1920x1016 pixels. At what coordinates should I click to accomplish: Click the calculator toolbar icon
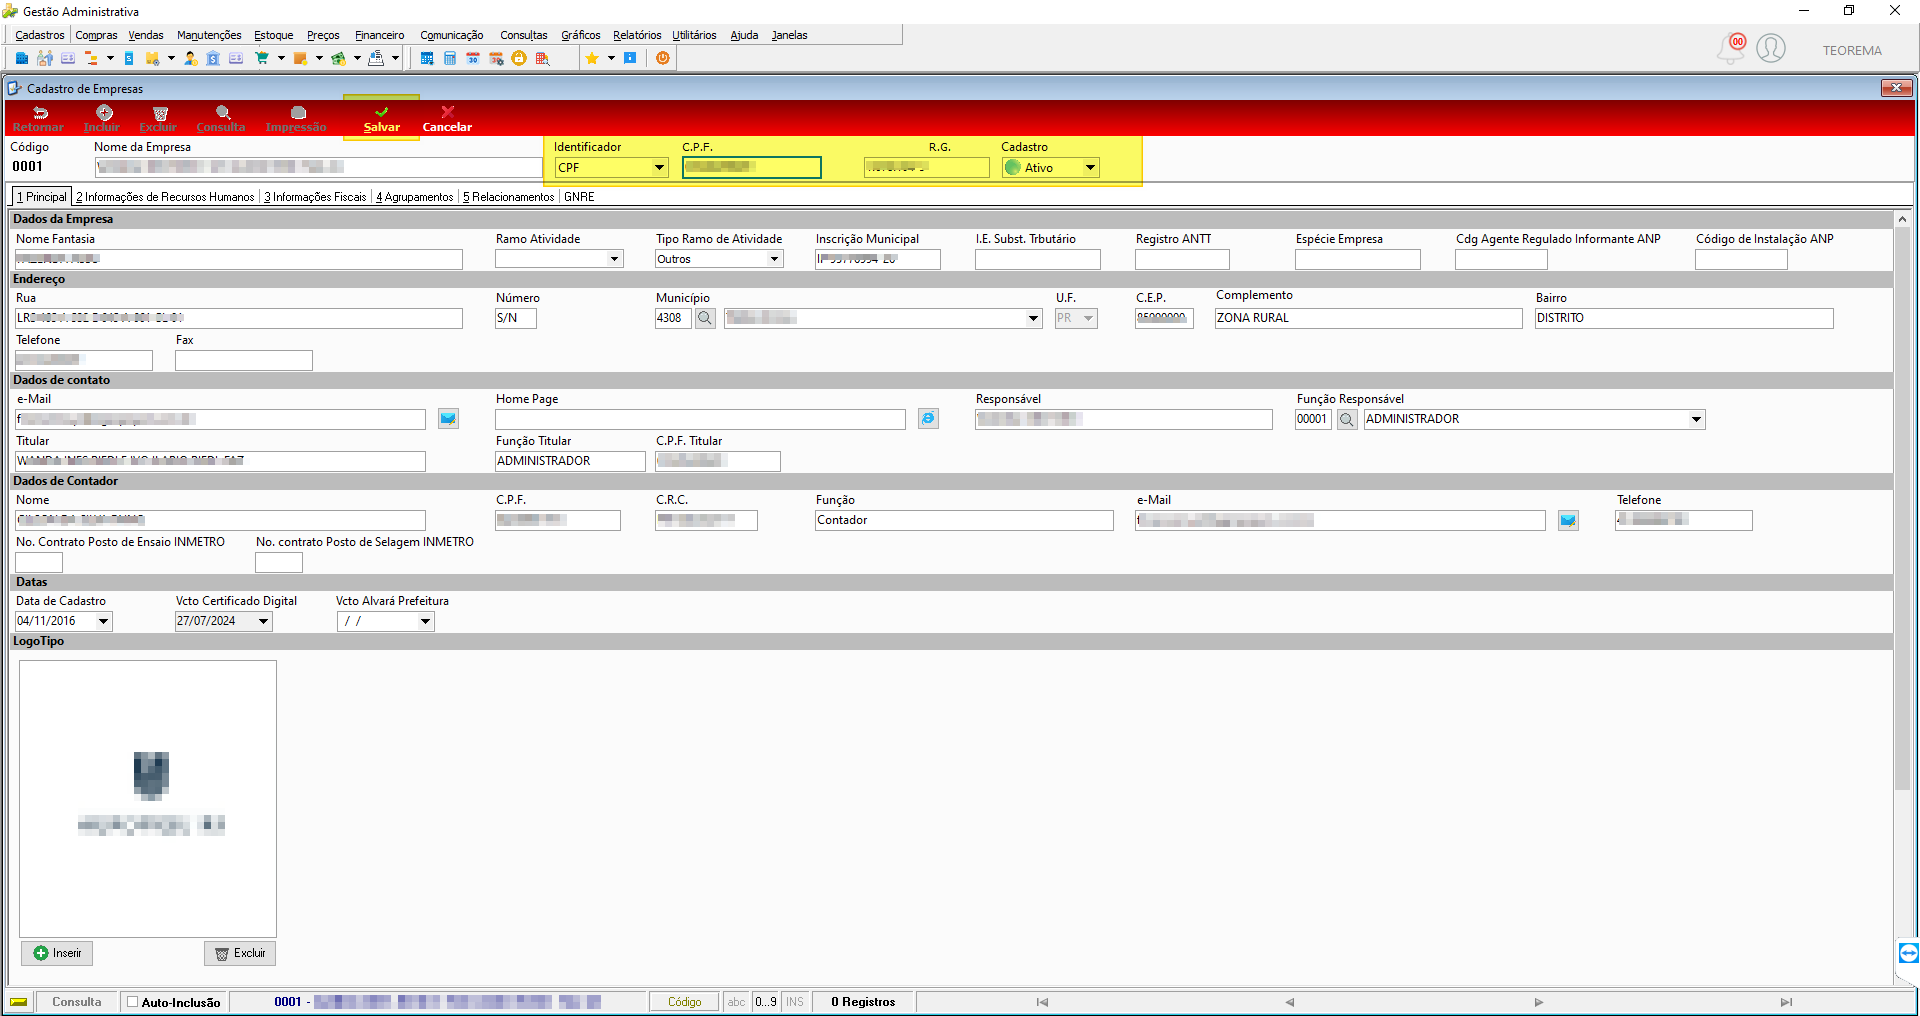[450, 58]
